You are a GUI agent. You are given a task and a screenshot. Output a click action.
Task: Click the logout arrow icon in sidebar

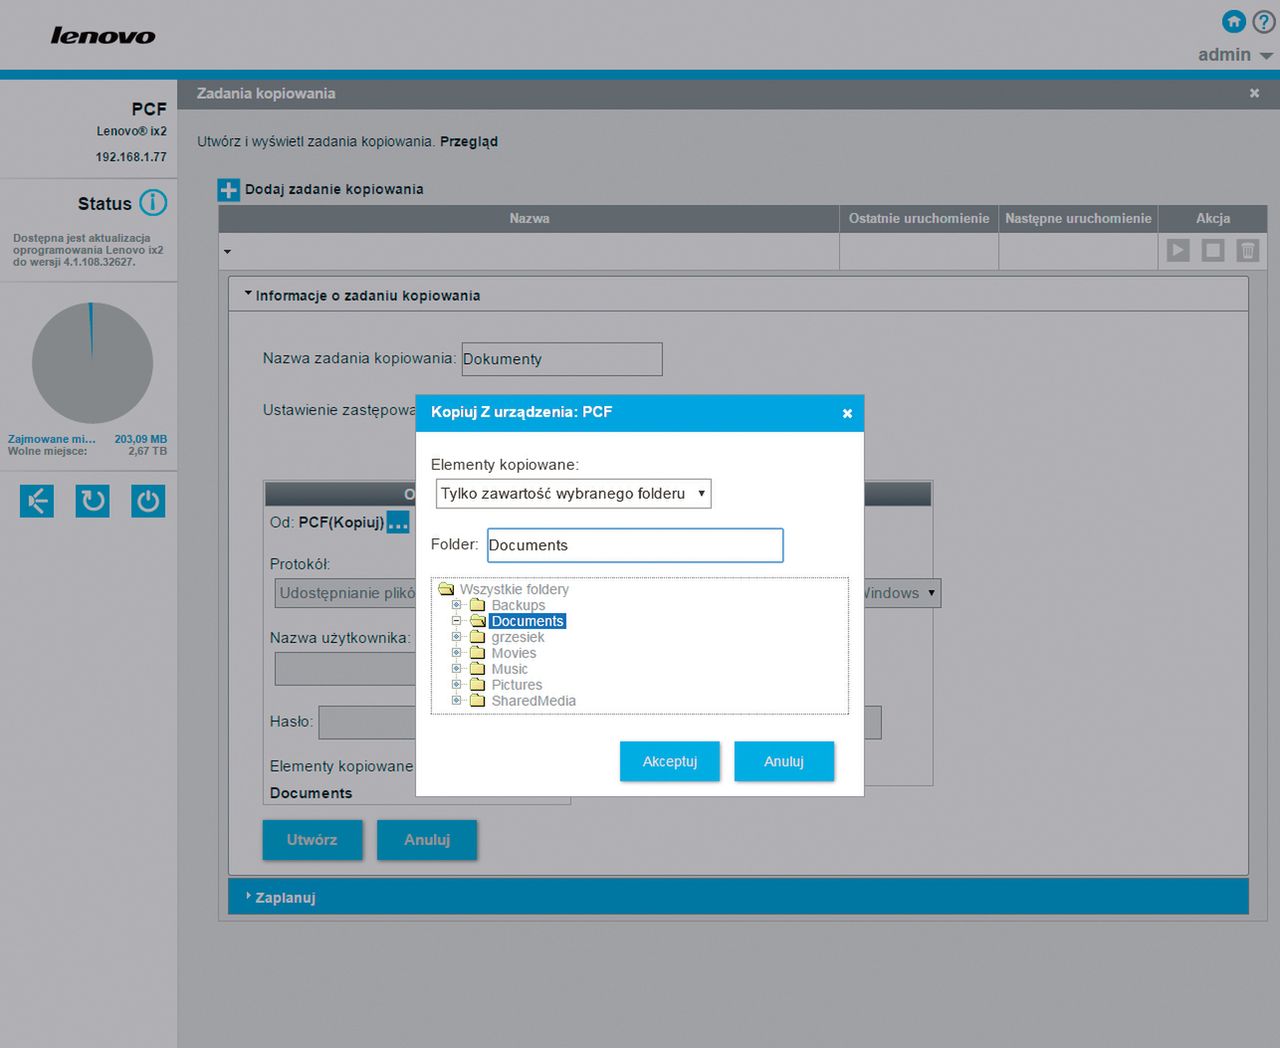coord(37,501)
